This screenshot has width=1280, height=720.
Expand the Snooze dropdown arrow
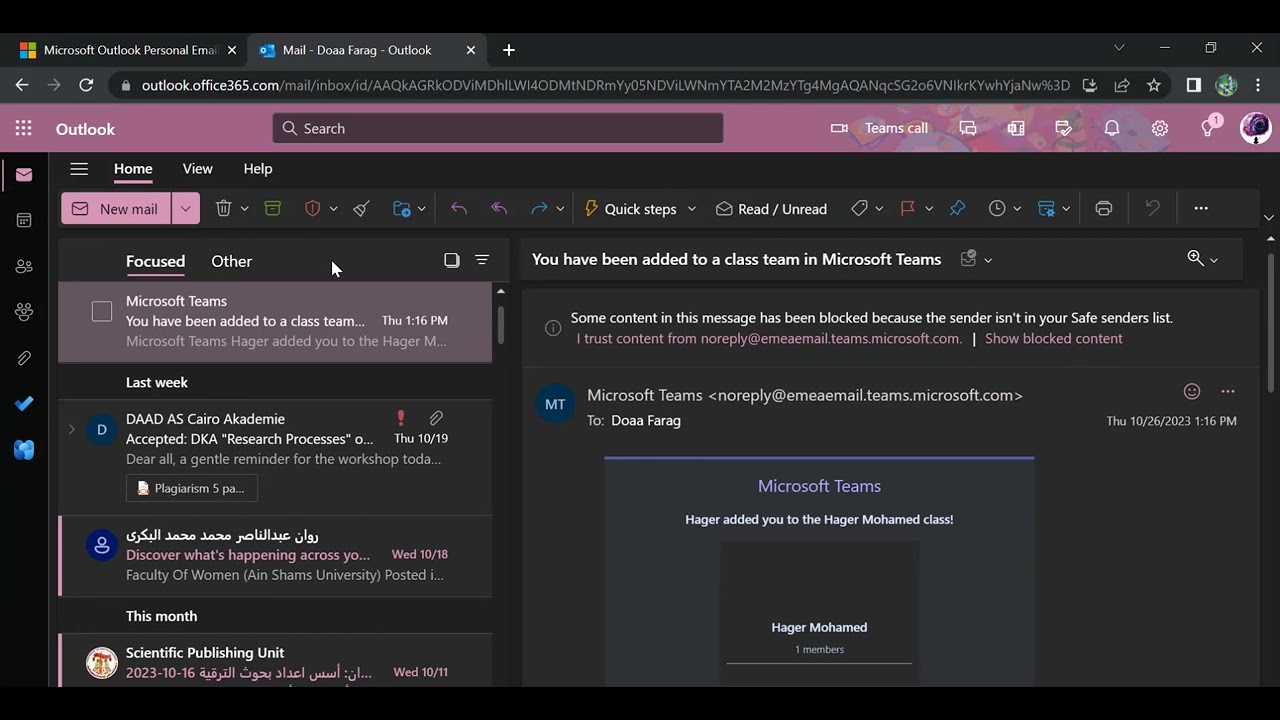point(1017,208)
